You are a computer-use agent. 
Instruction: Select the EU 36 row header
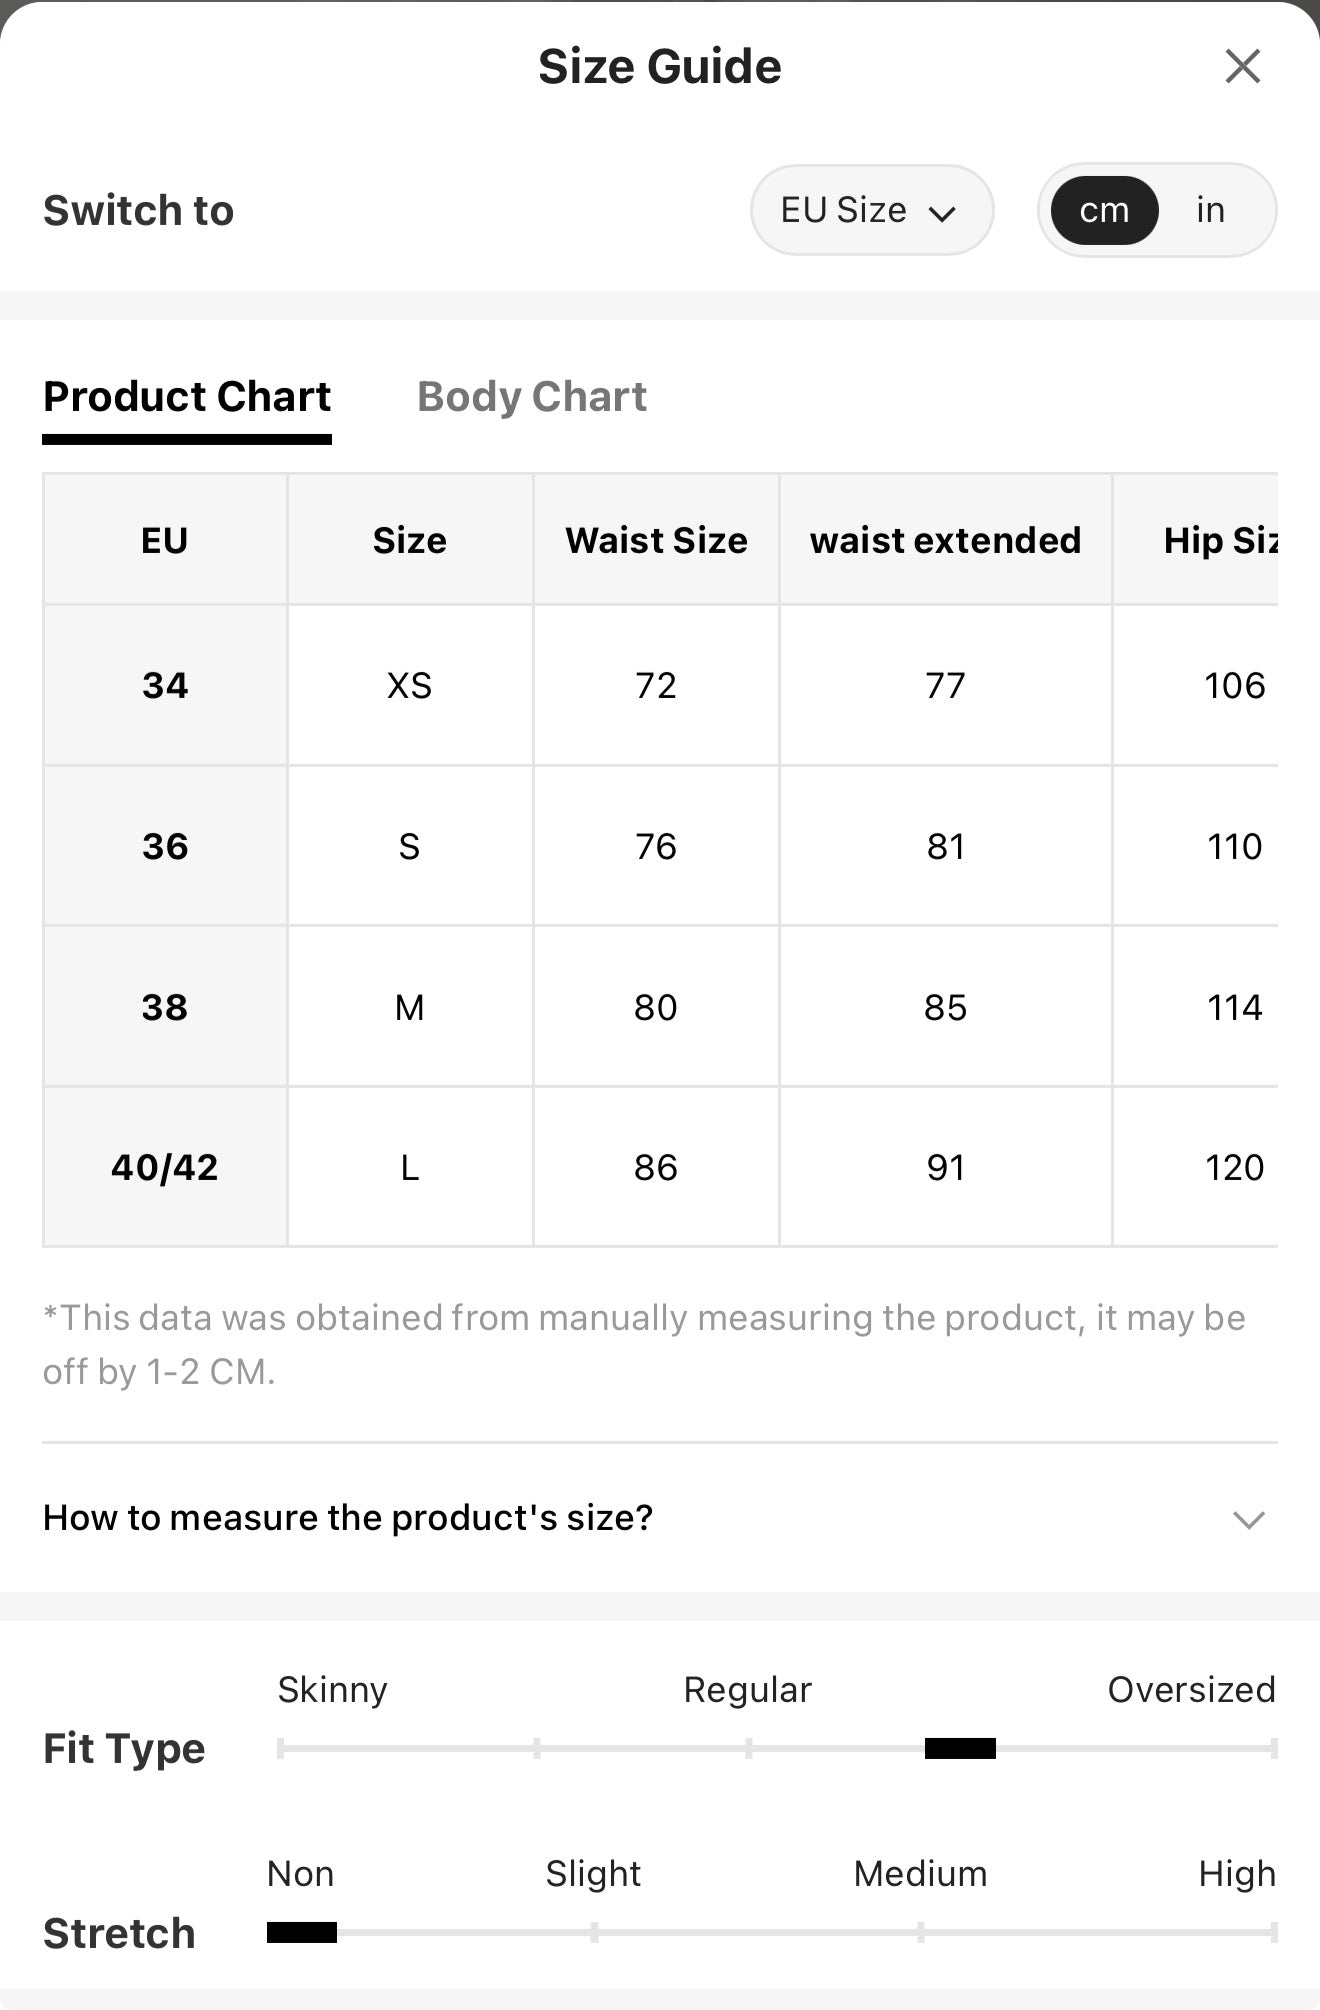tap(165, 846)
